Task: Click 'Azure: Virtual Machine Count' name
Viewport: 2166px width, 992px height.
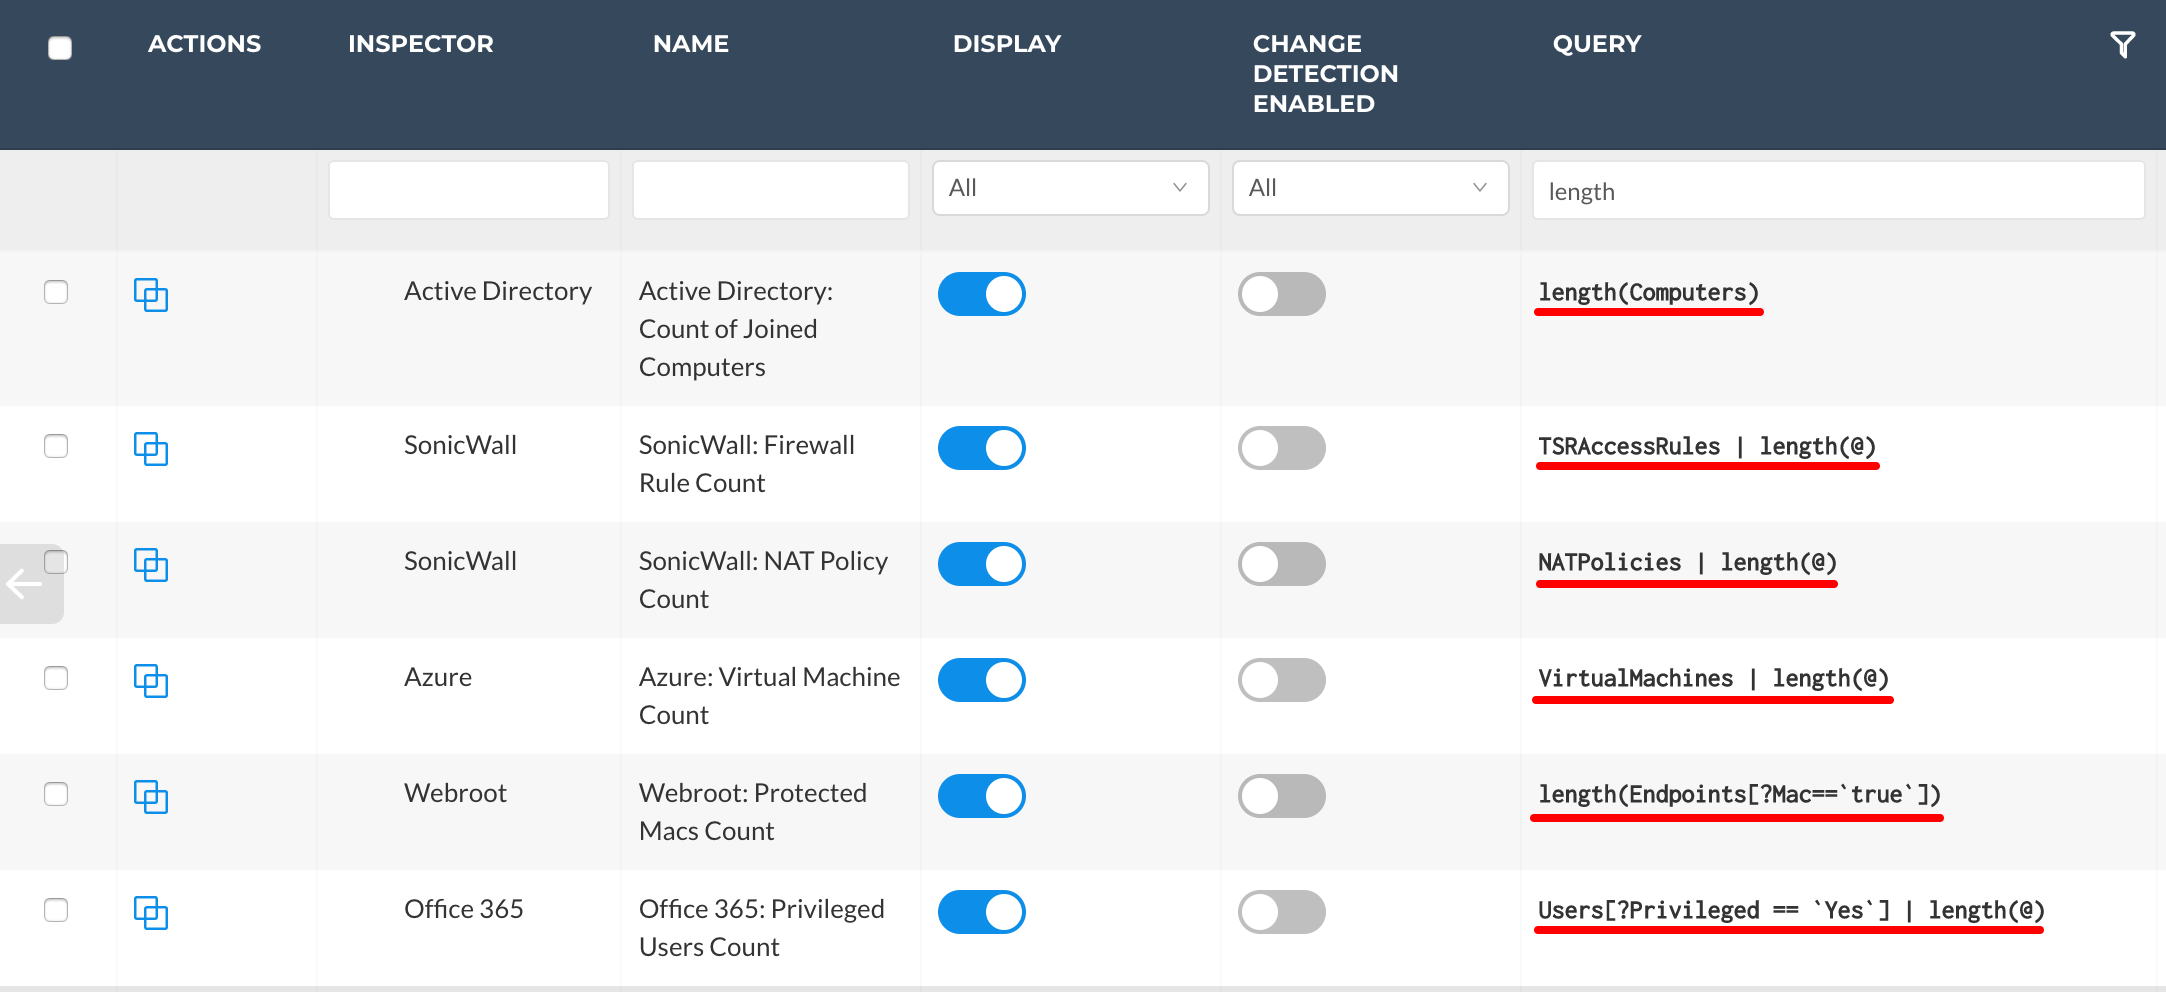Action: point(770,696)
